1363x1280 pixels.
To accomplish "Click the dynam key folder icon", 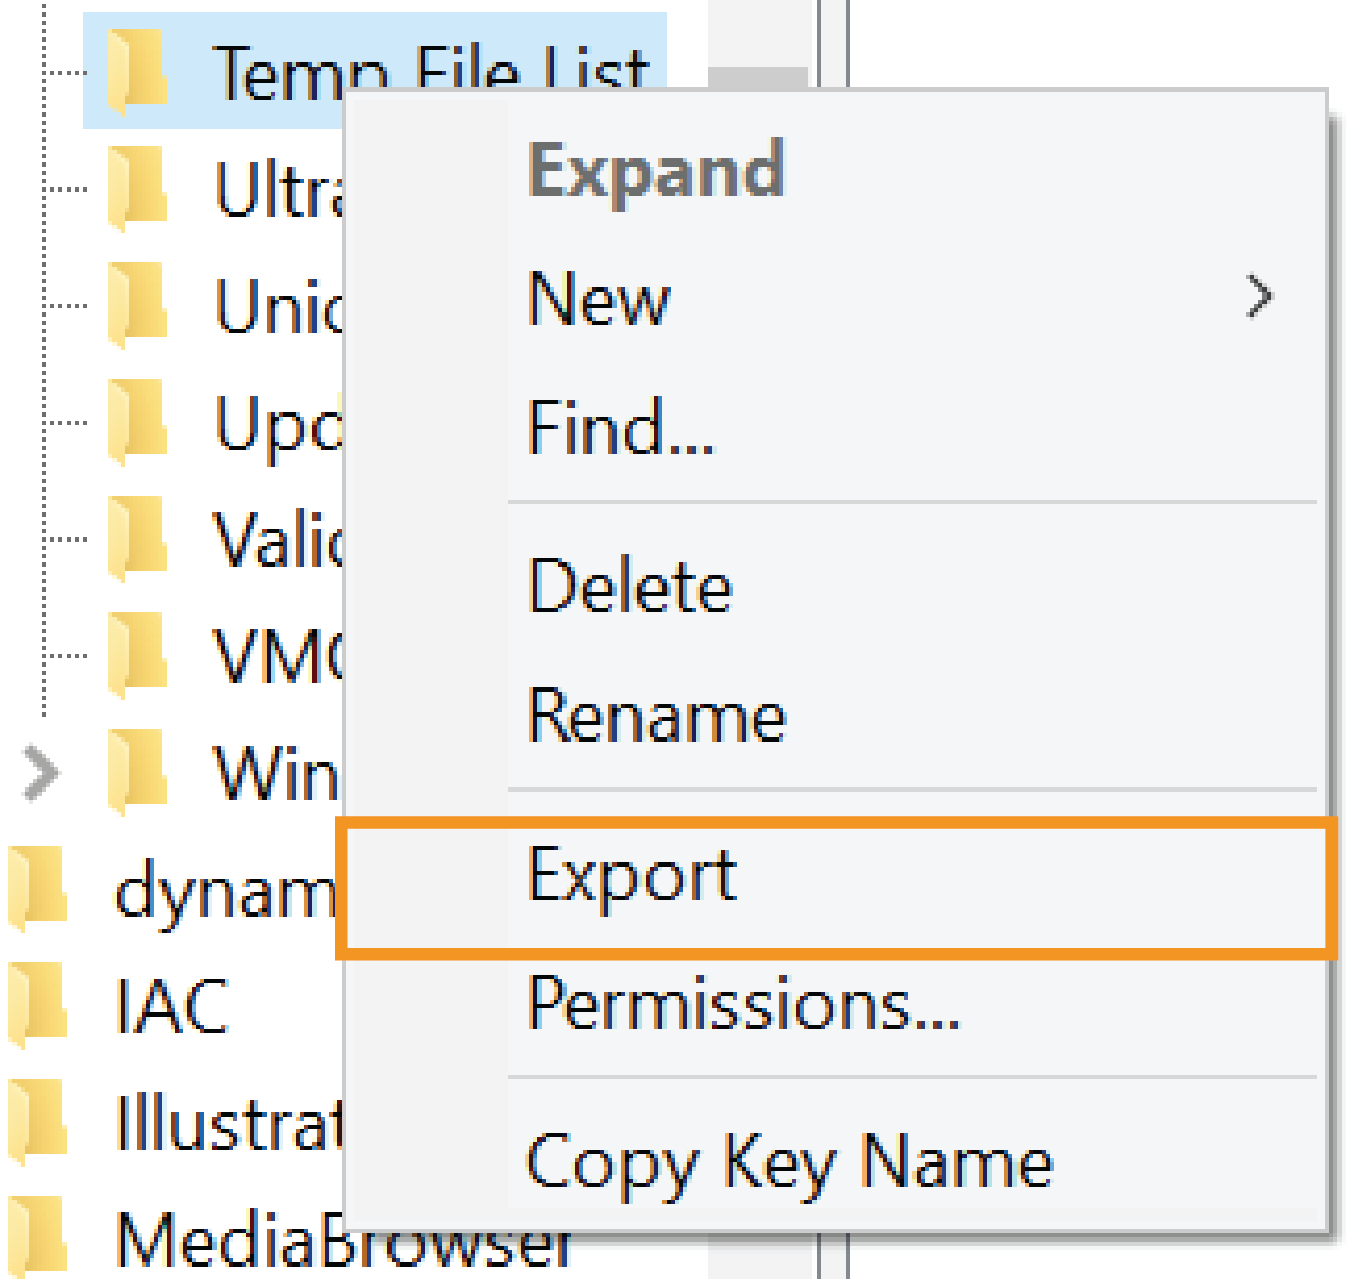I will coord(35,885).
